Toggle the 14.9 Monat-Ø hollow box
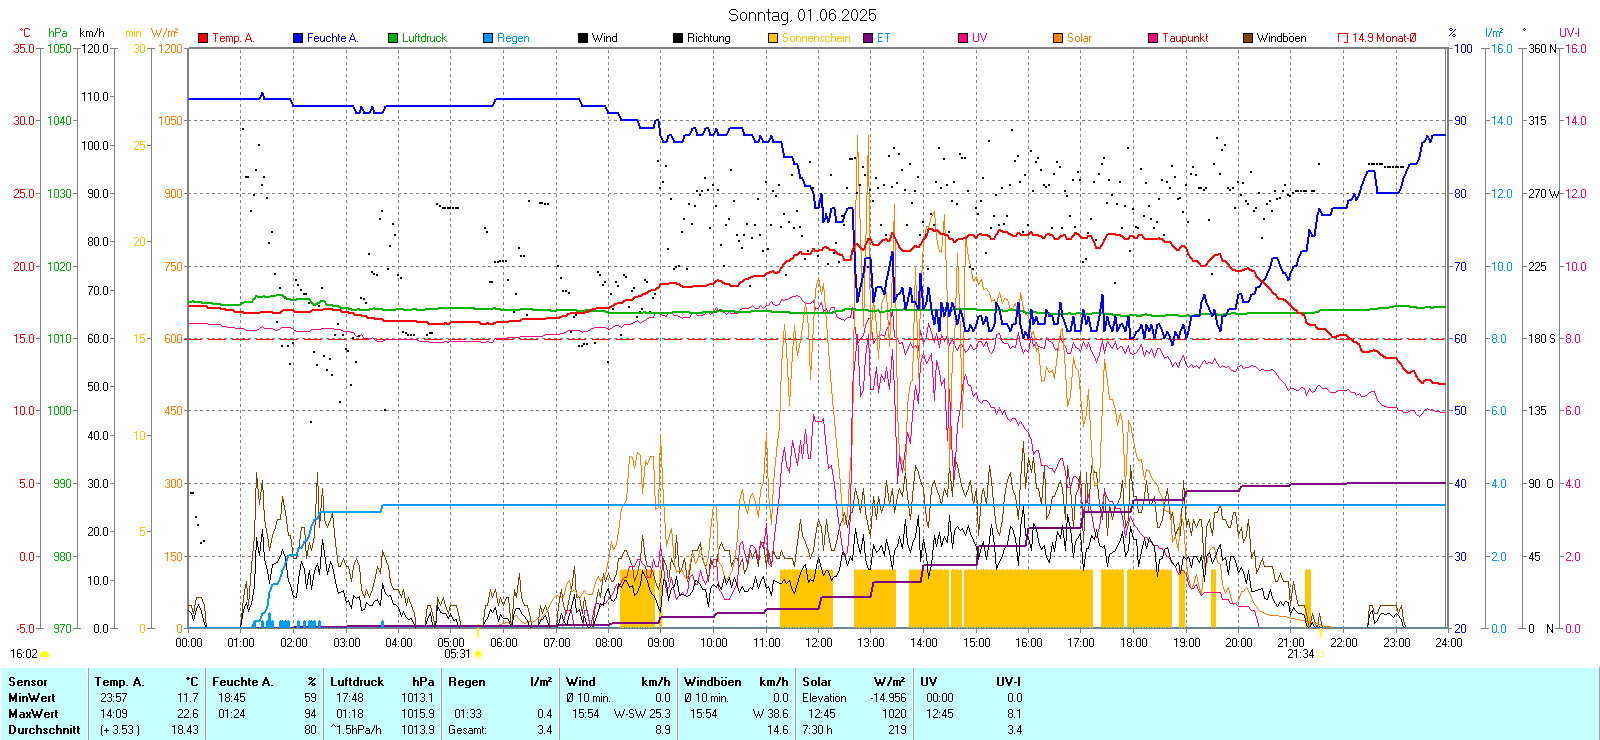 [1343, 38]
